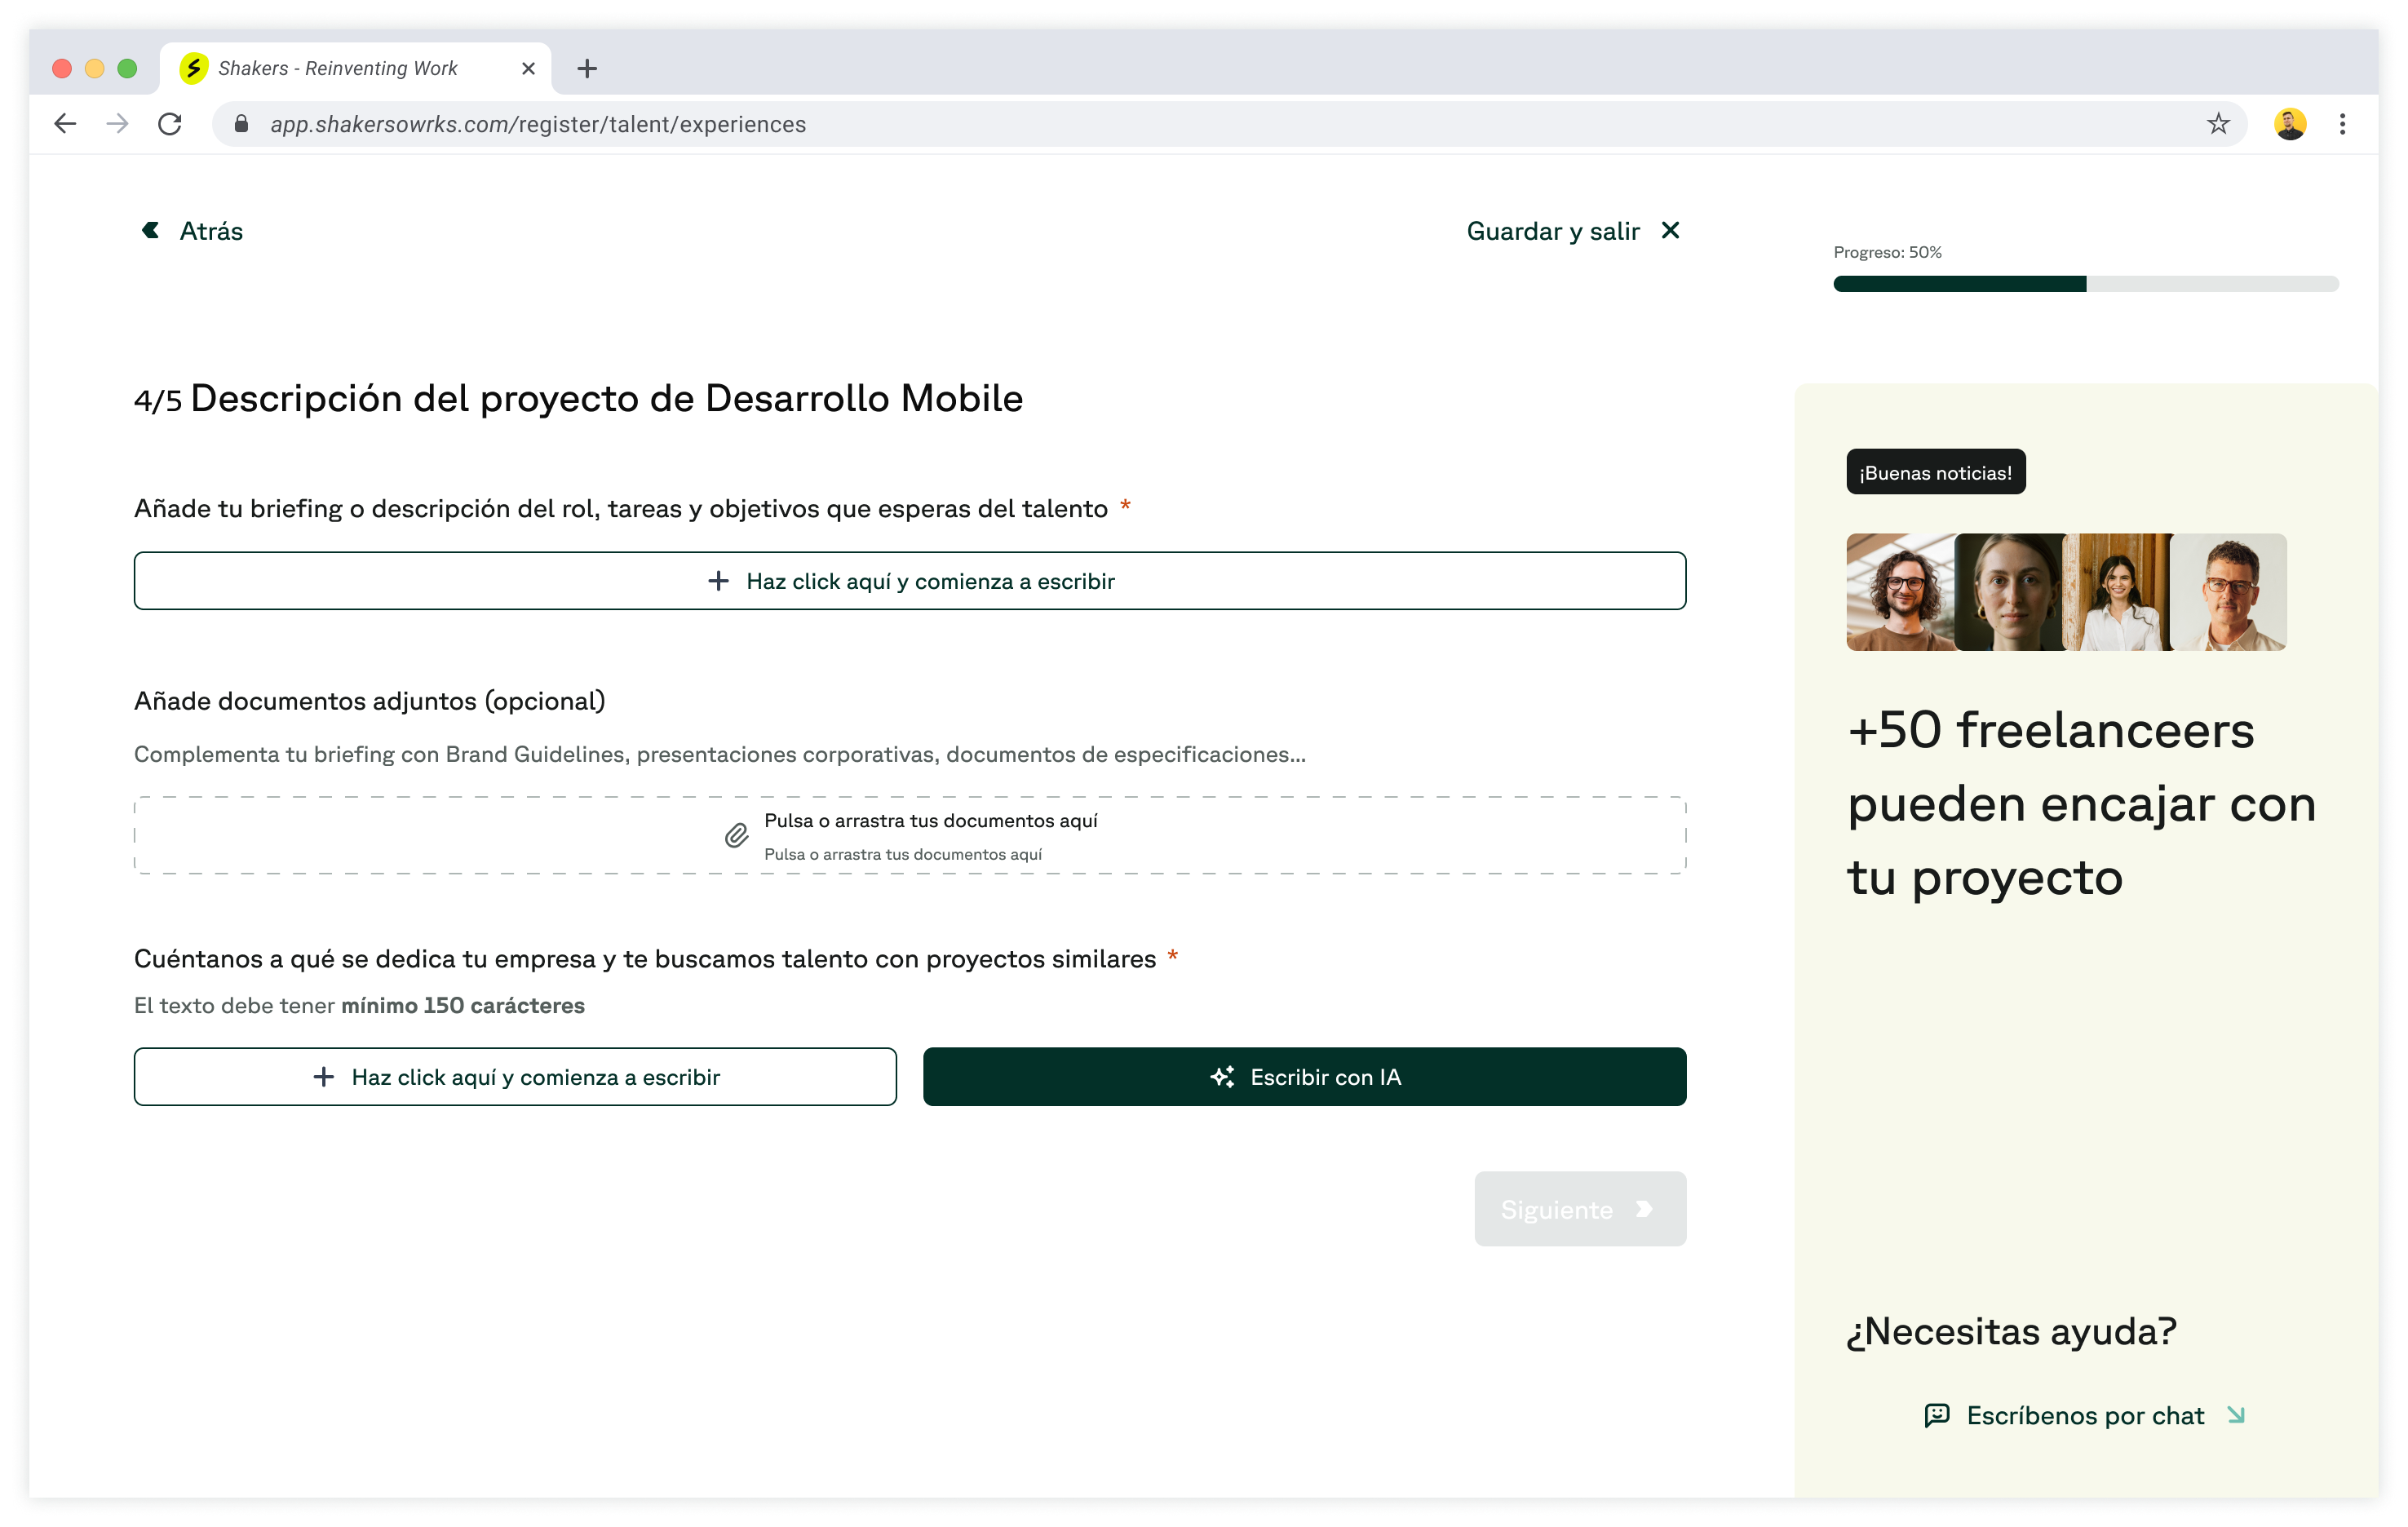This screenshot has width=2408, height=1527.
Task: Open the Chrome three-dot menu
Action: click(x=2341, y=123)
